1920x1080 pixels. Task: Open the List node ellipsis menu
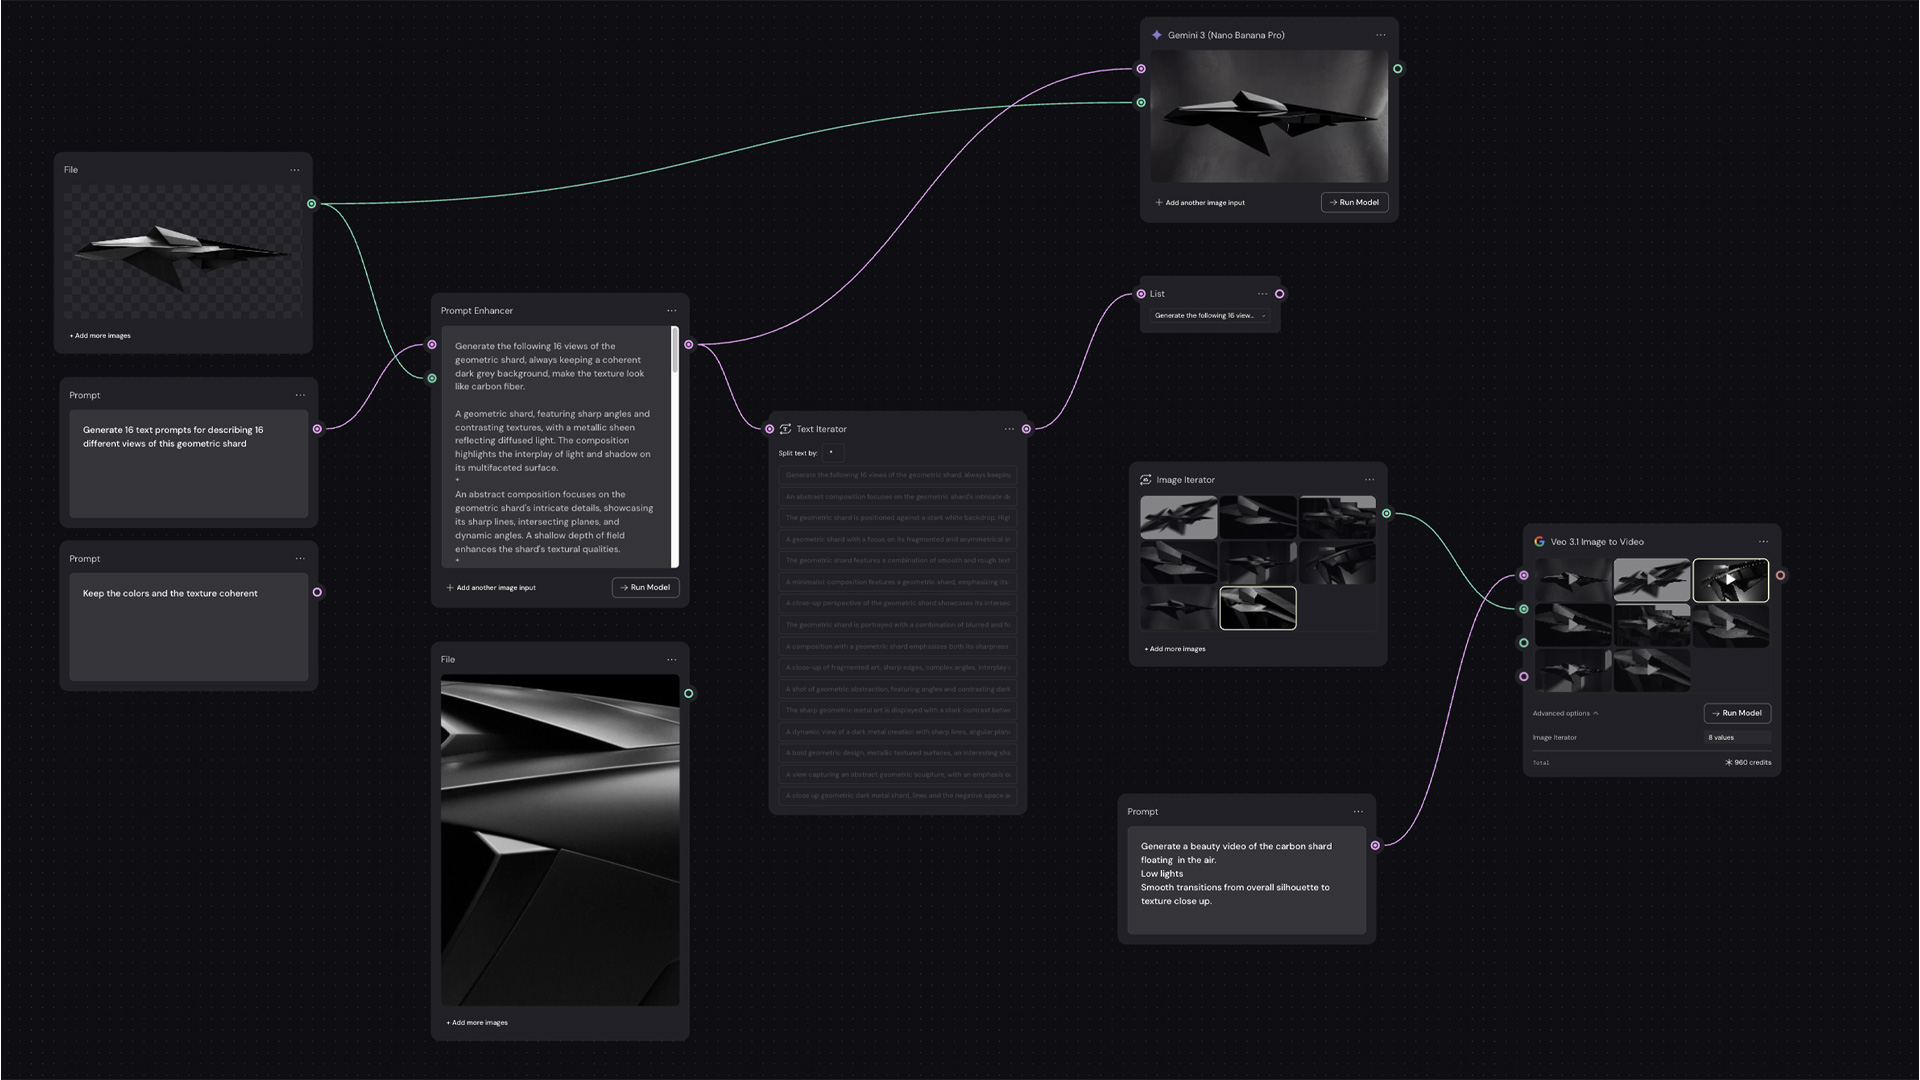tap(1262, 294)
